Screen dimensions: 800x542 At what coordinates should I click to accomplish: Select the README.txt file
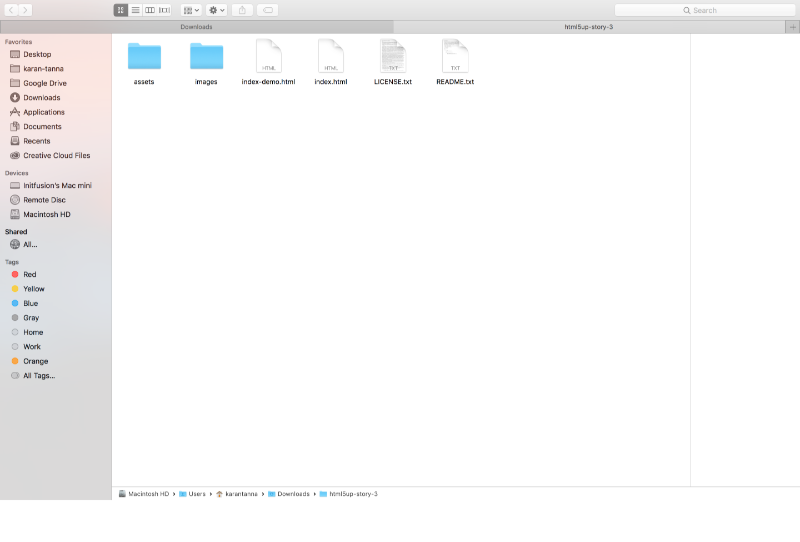[455, 62]
